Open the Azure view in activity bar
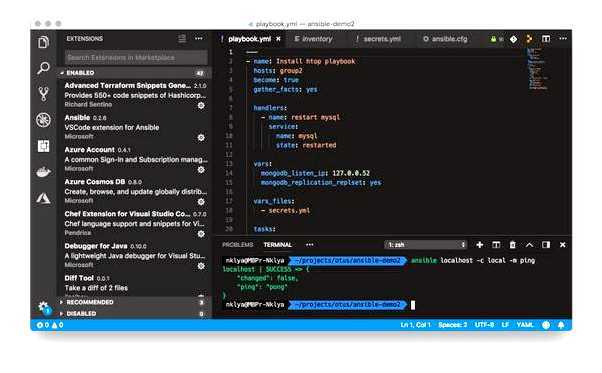Screen dimensions: 602x373 (x=43, y=198)
